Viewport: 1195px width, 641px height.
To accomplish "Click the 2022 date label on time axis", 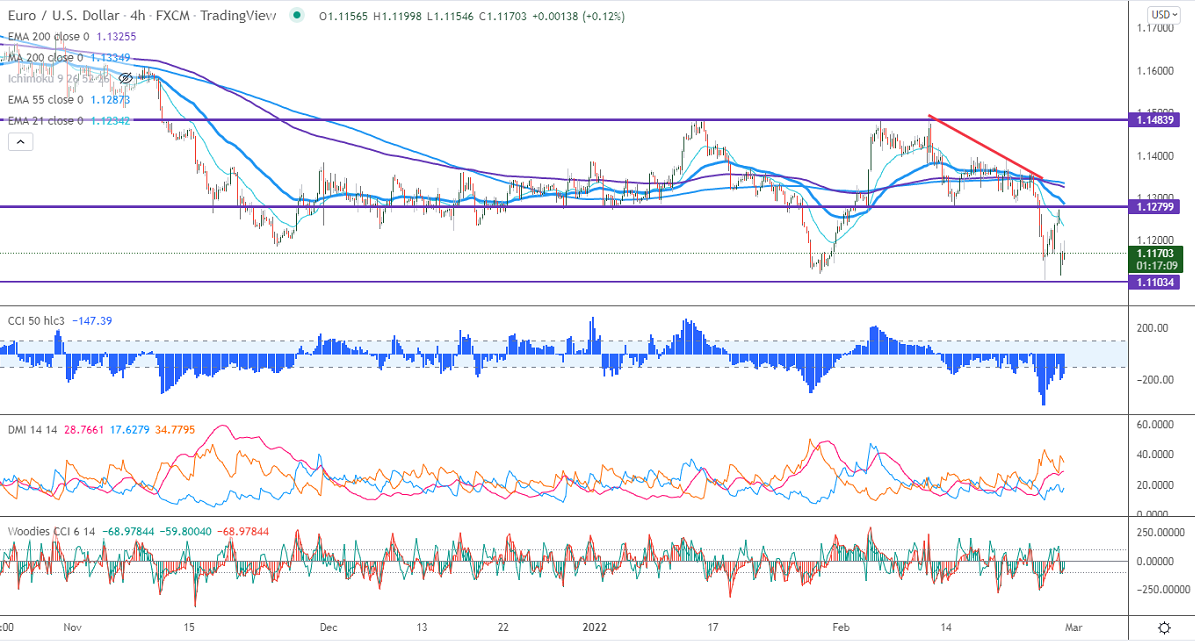I will point(597,627).
